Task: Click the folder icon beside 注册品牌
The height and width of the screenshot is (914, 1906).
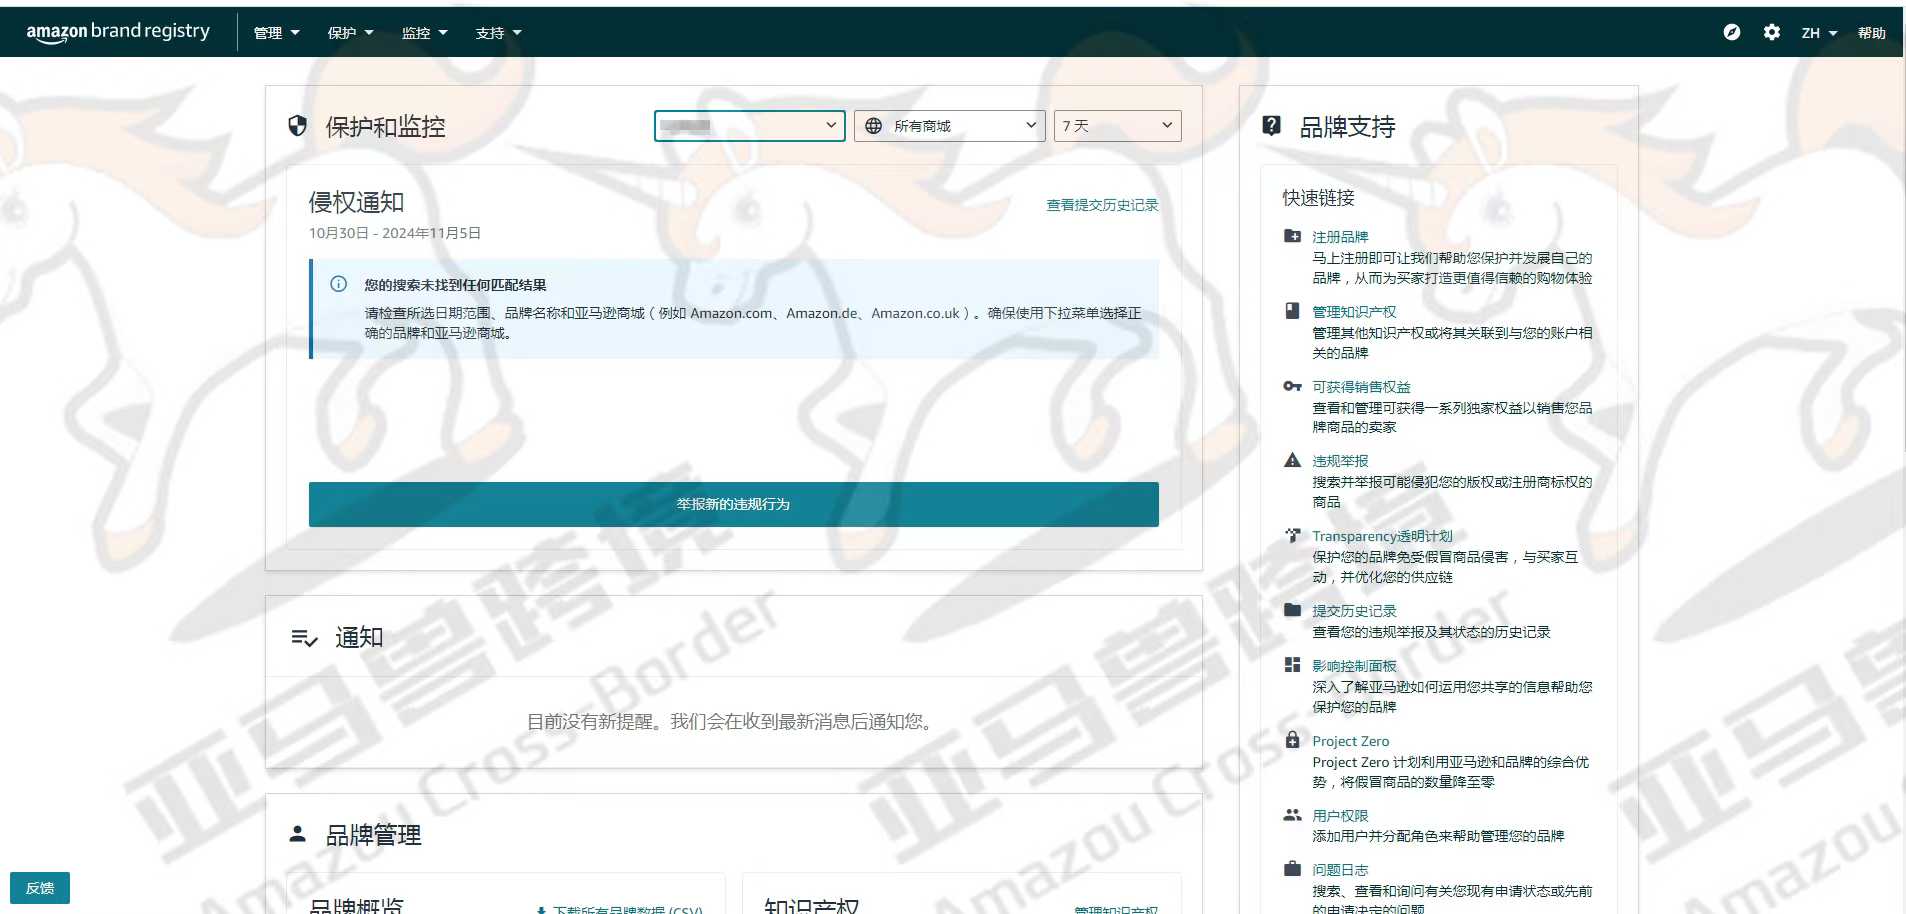Action: [1292, 236]
